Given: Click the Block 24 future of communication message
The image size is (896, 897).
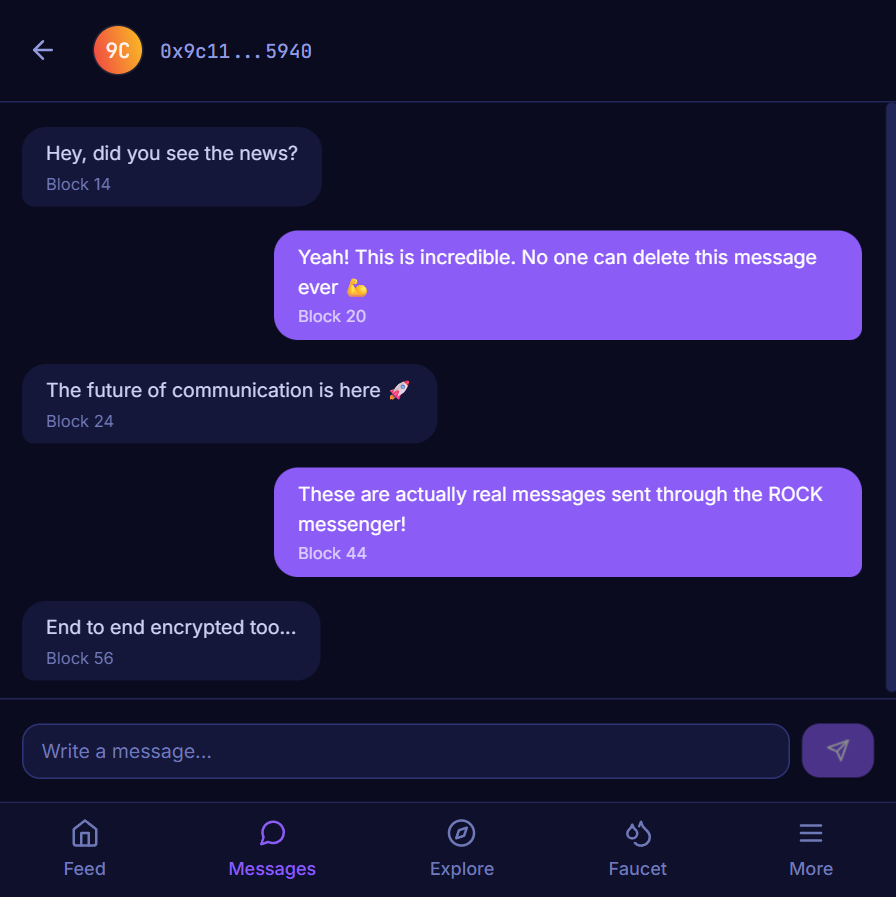Looking at the screenshot, I should click(x=229, y=403).
